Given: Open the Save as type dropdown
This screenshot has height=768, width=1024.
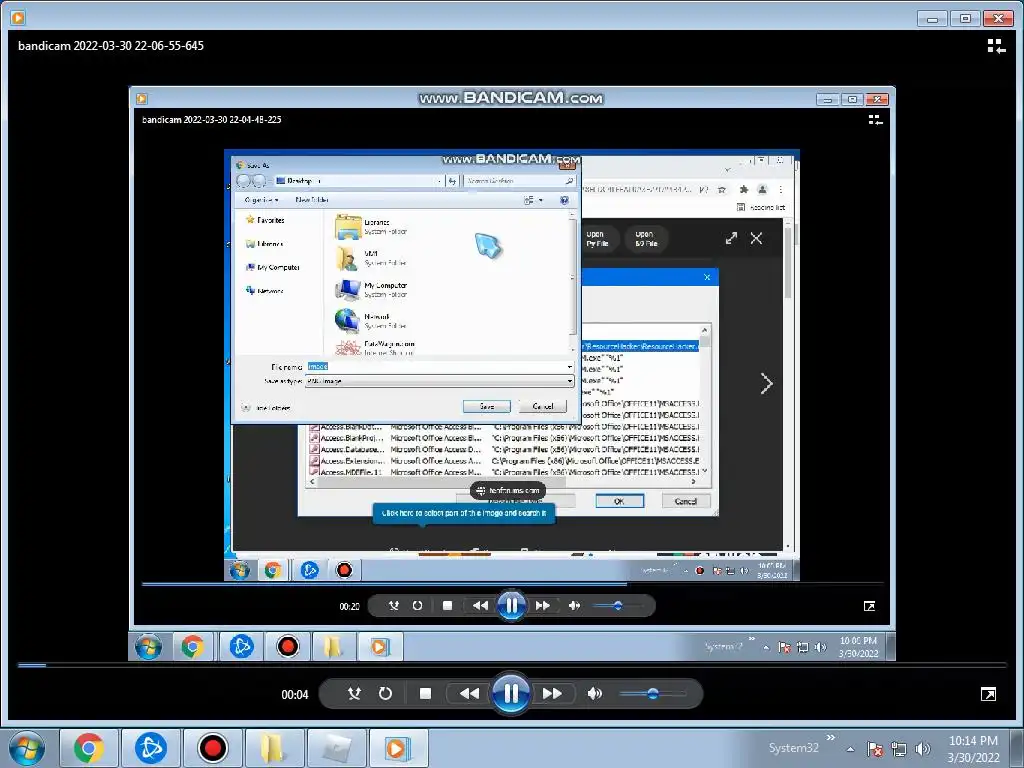Looking at the screenshot, I should pyautogui.click(x=440, y=381).
